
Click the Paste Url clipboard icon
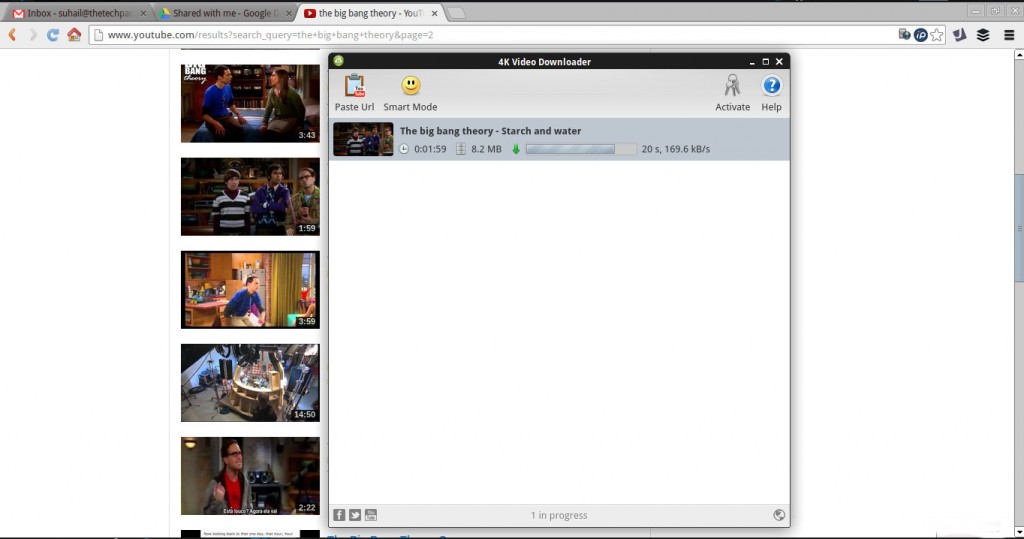355,86
